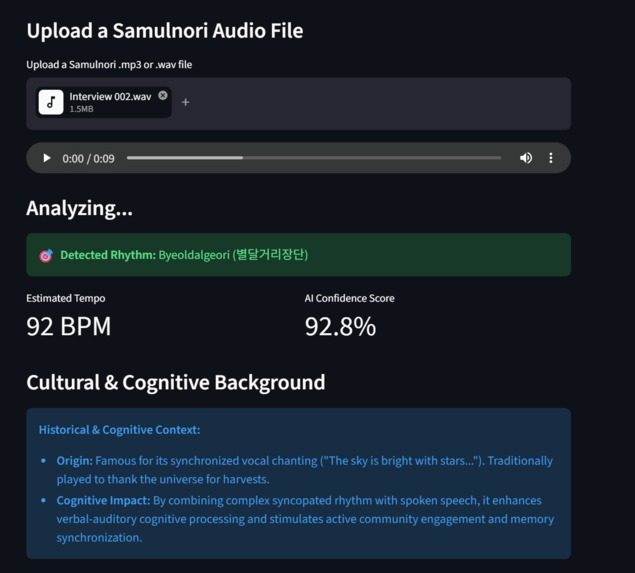Viewport: 635px width, 573px height.
Task: Click the Analyzing... heading
Action: [79, 209]
